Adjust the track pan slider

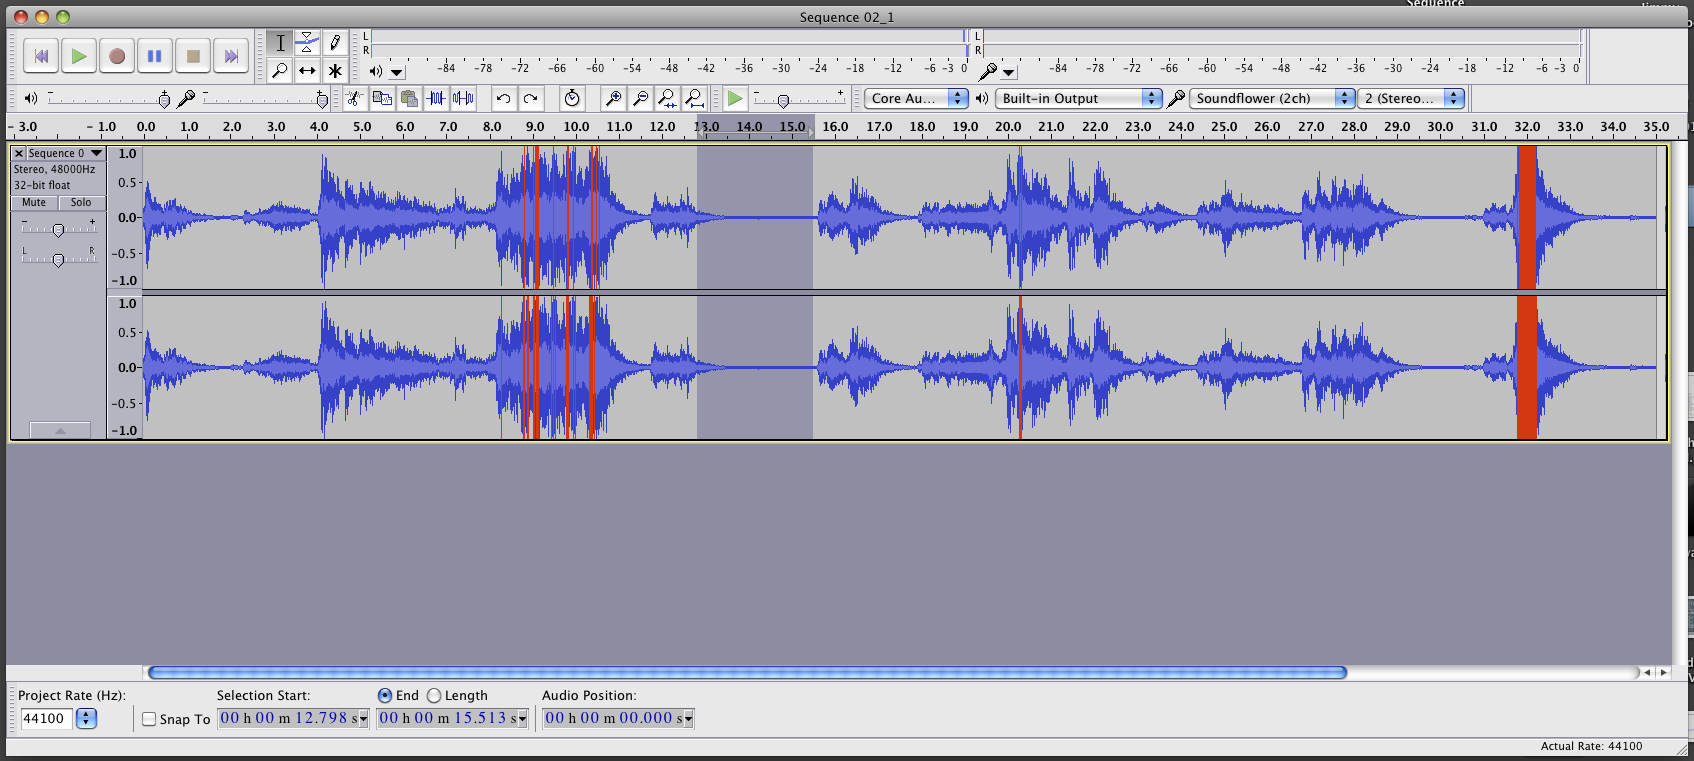click(x=58, y=260)
